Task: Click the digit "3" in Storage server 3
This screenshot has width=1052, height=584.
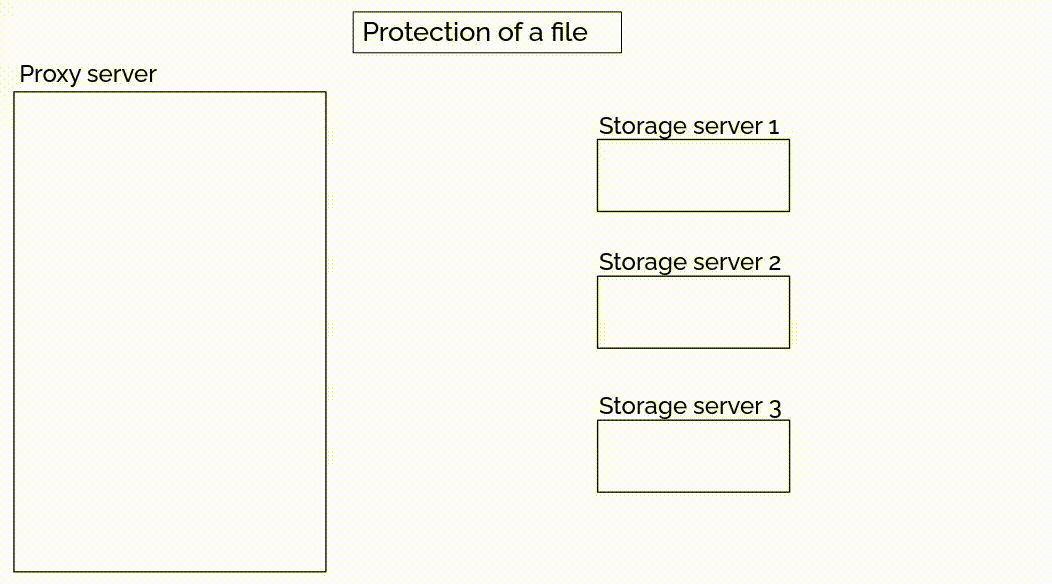Action: click(775, 407)
